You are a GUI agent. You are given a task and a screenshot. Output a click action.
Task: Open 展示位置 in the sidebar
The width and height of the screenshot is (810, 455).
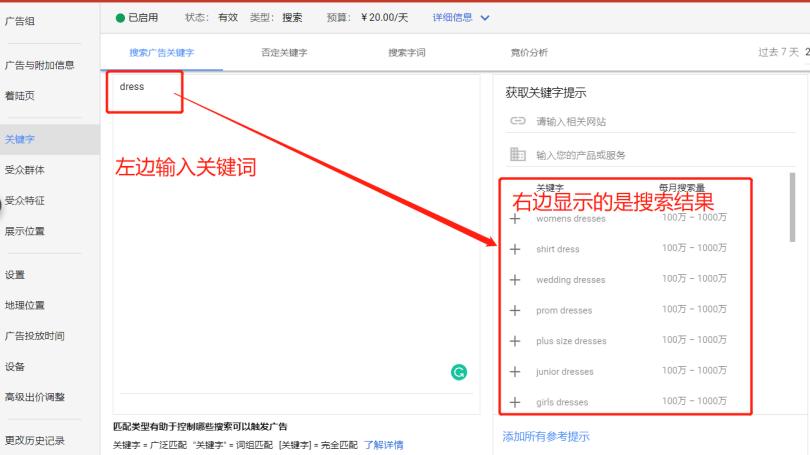tap(24, 231)
